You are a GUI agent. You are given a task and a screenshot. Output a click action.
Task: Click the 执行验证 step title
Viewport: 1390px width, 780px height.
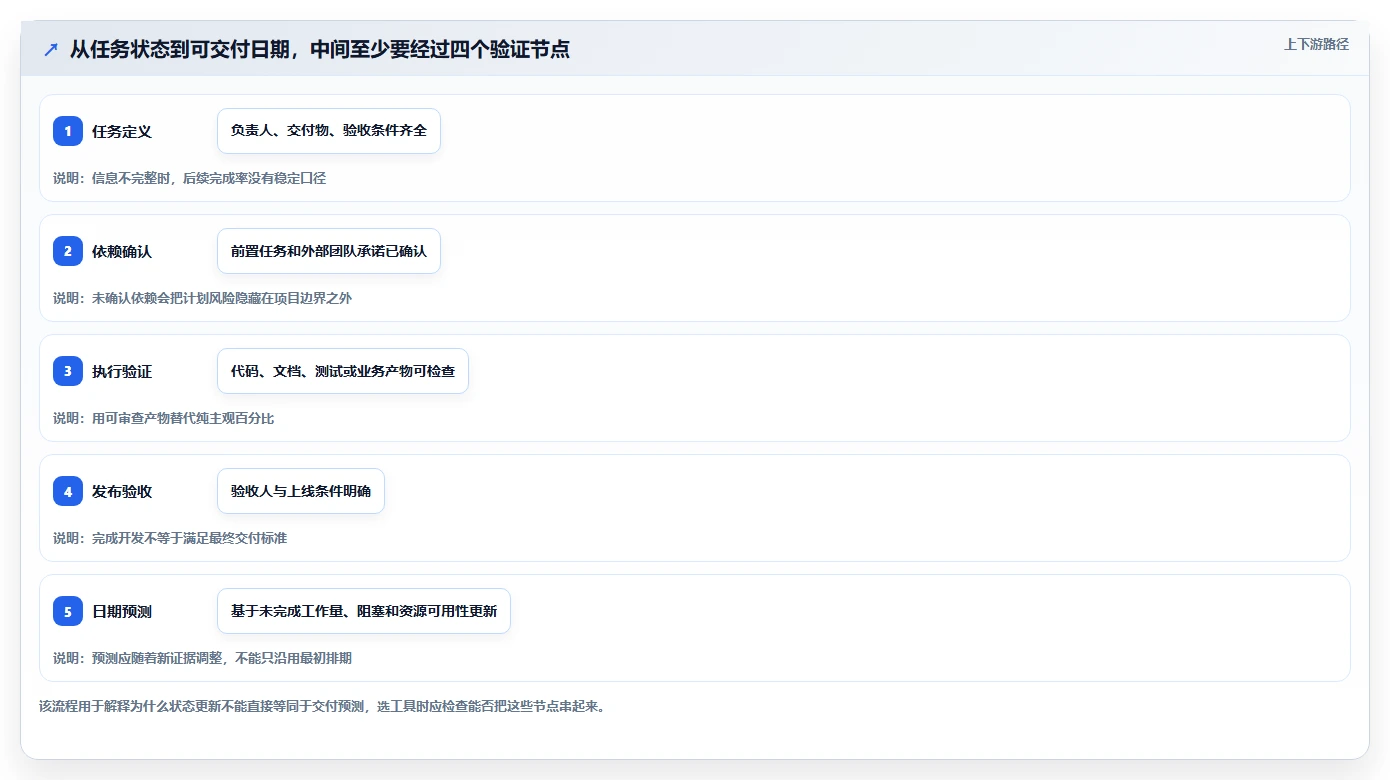pos(122,371)
